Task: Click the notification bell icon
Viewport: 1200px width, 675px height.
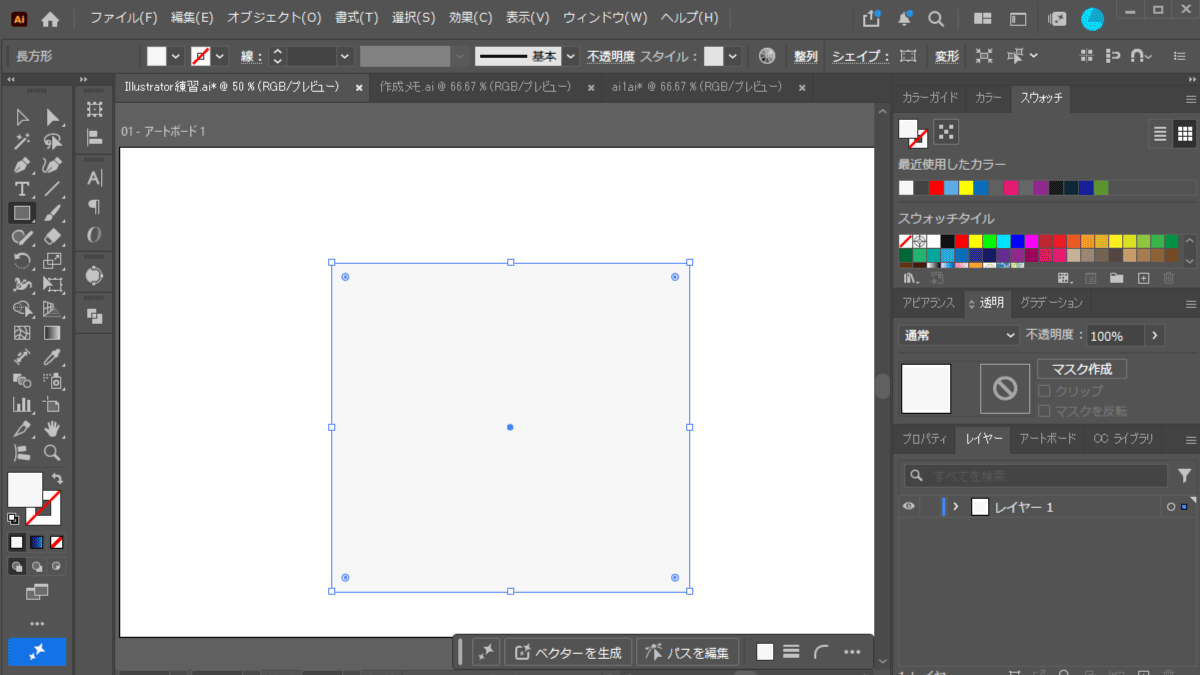Action: [905, 18]
